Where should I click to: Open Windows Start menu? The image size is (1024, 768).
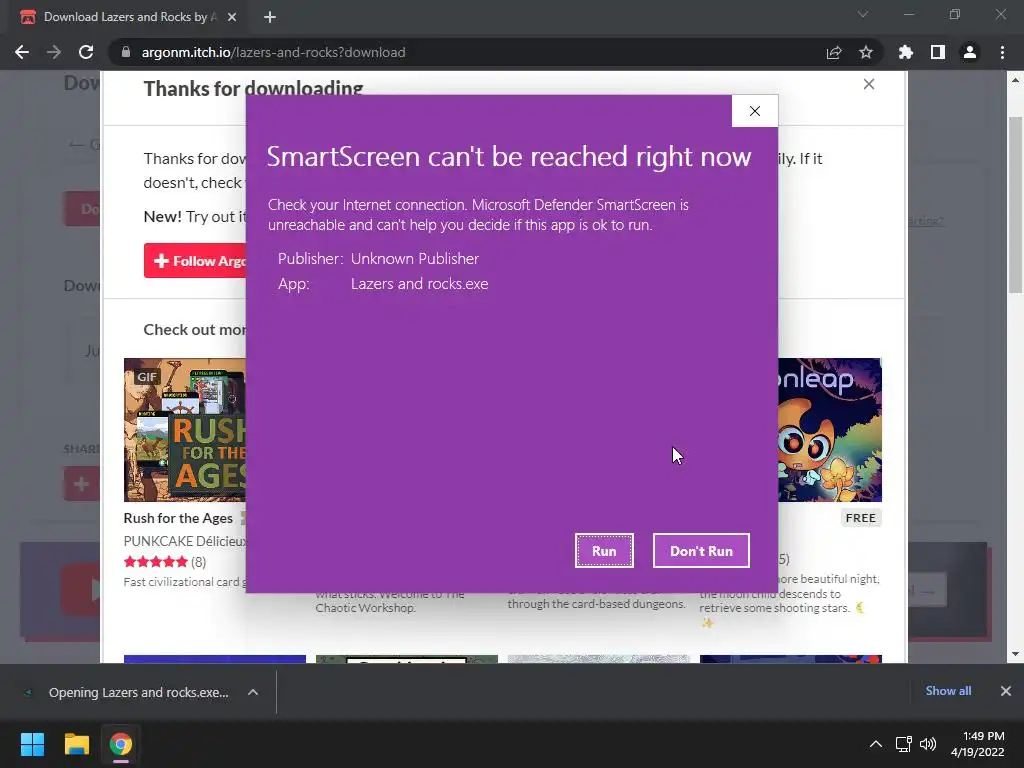32,744
